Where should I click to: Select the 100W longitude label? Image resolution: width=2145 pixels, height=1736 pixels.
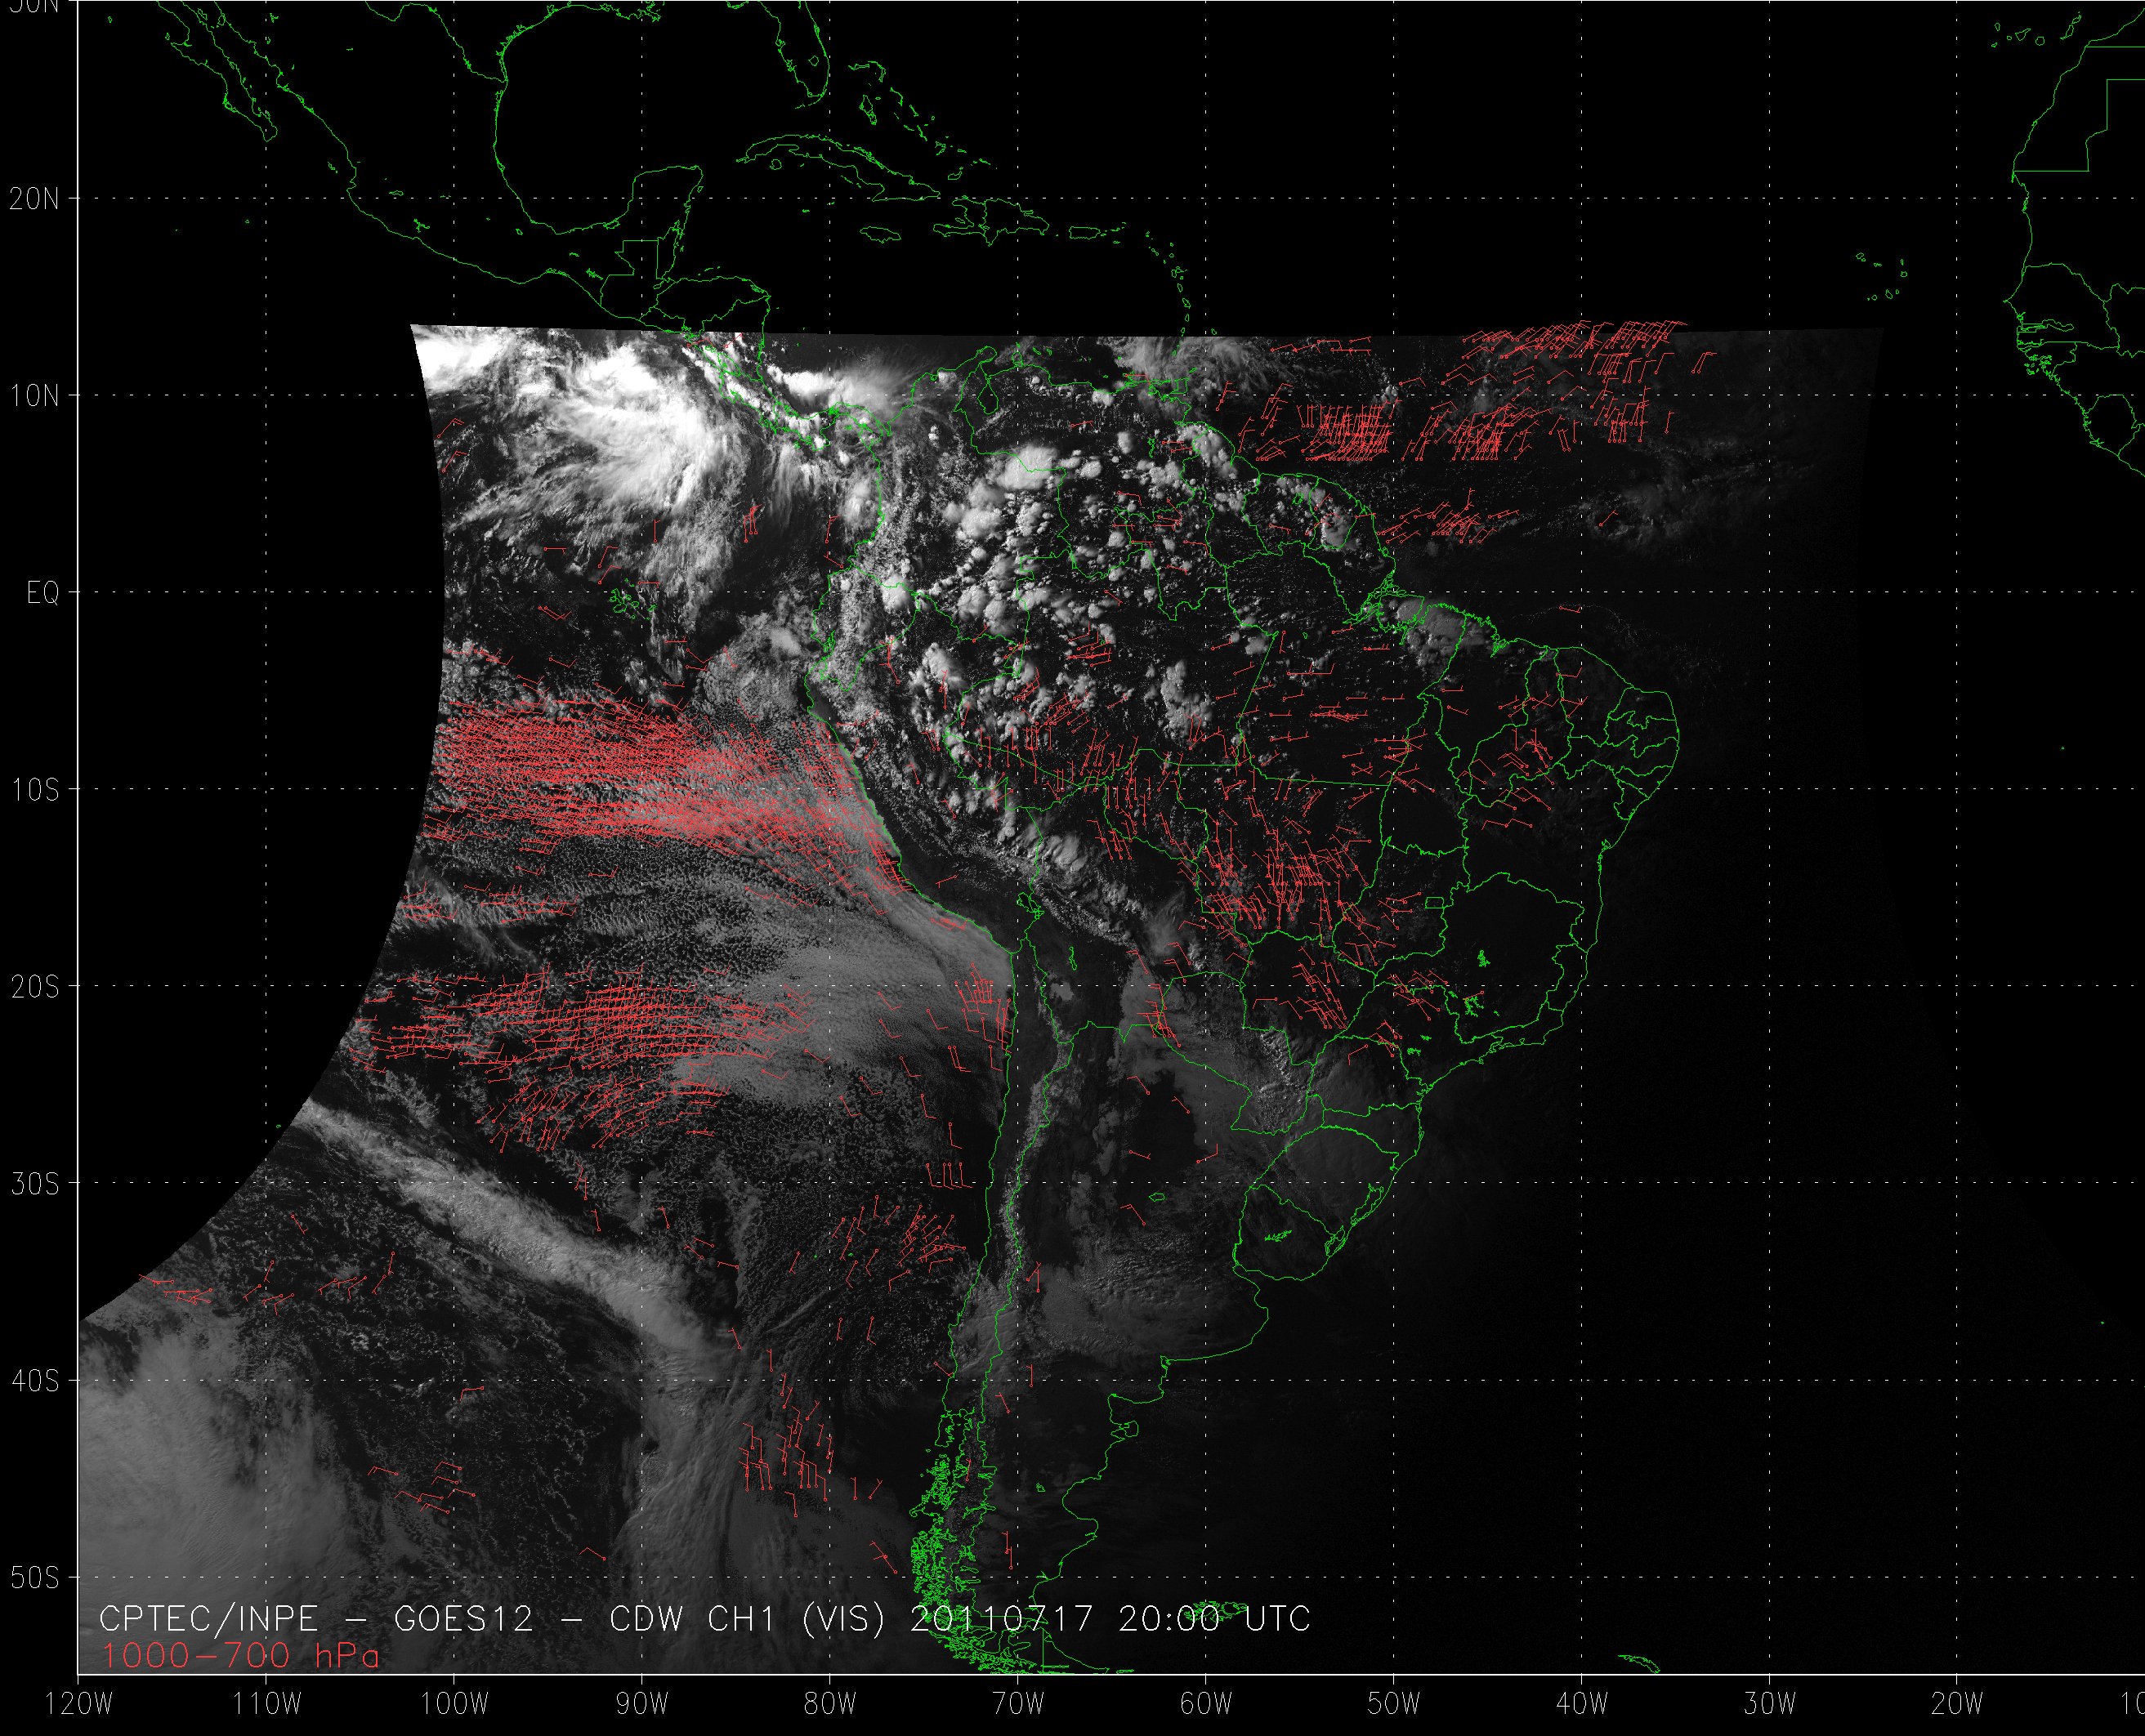point(455,1703)
